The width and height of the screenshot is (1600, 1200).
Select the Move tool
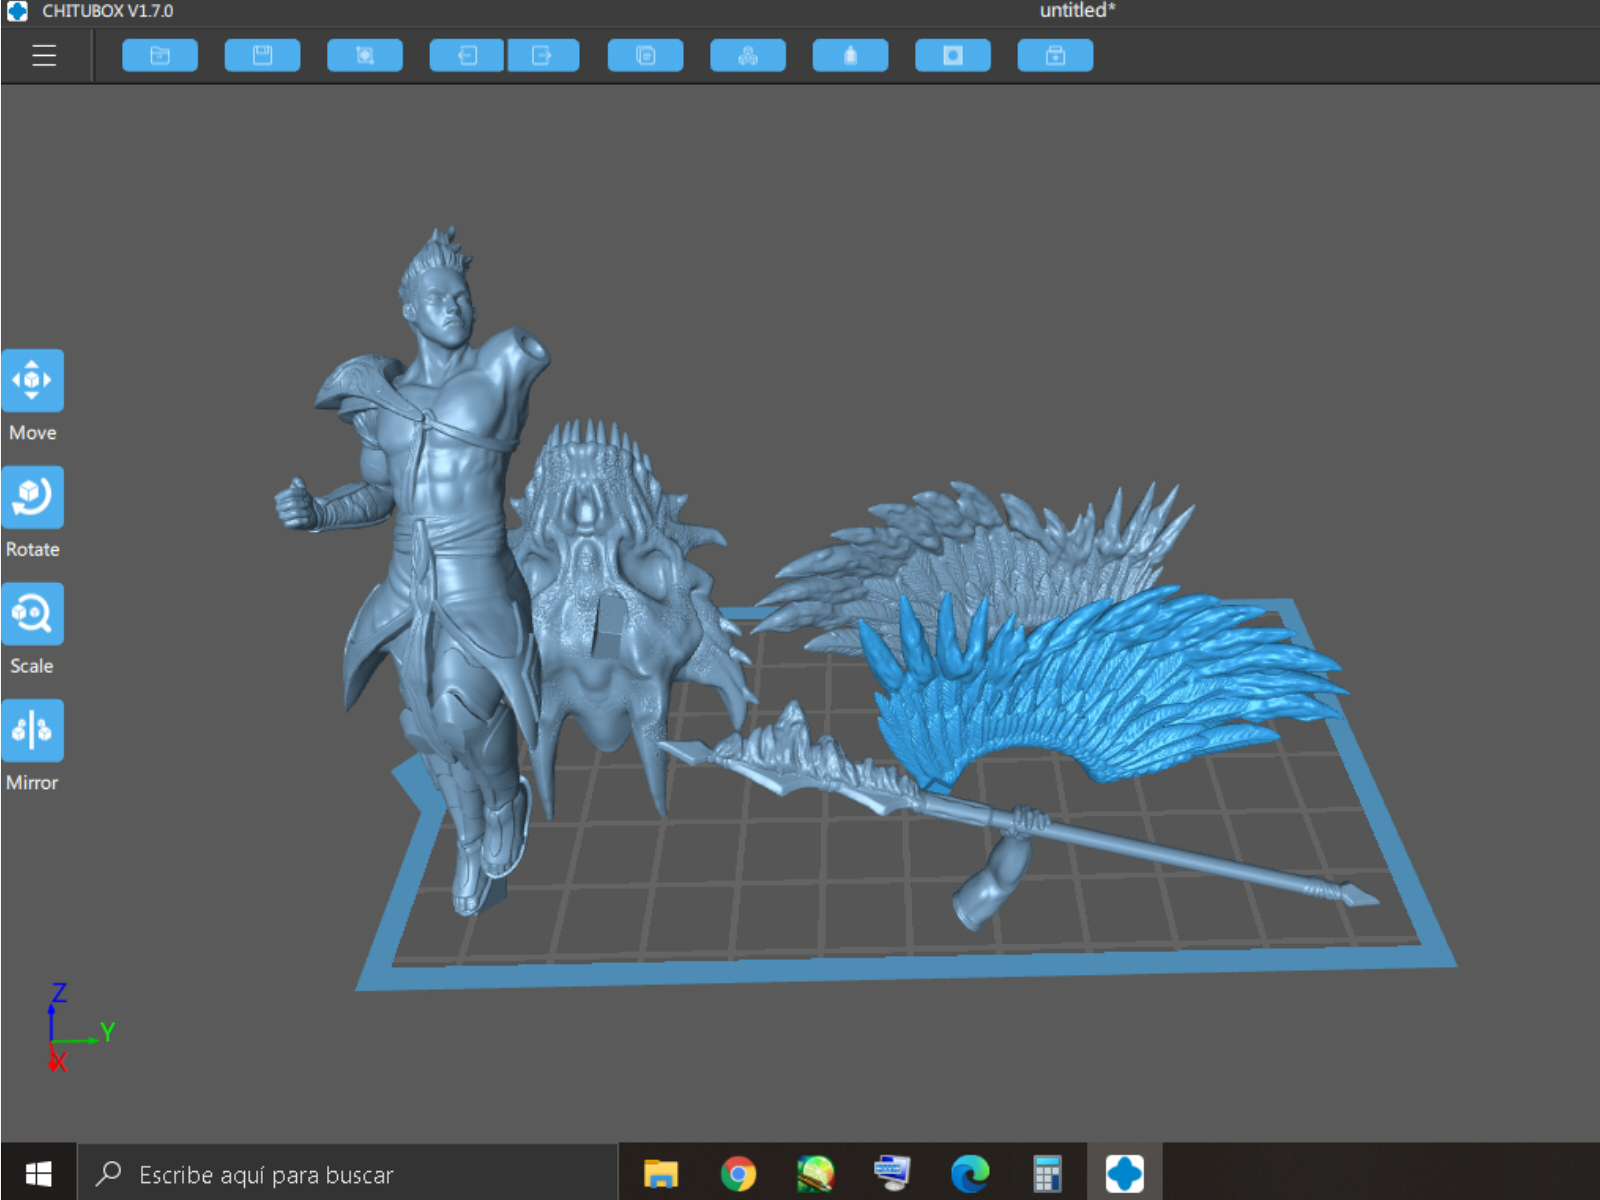click(x=33, y=380)
